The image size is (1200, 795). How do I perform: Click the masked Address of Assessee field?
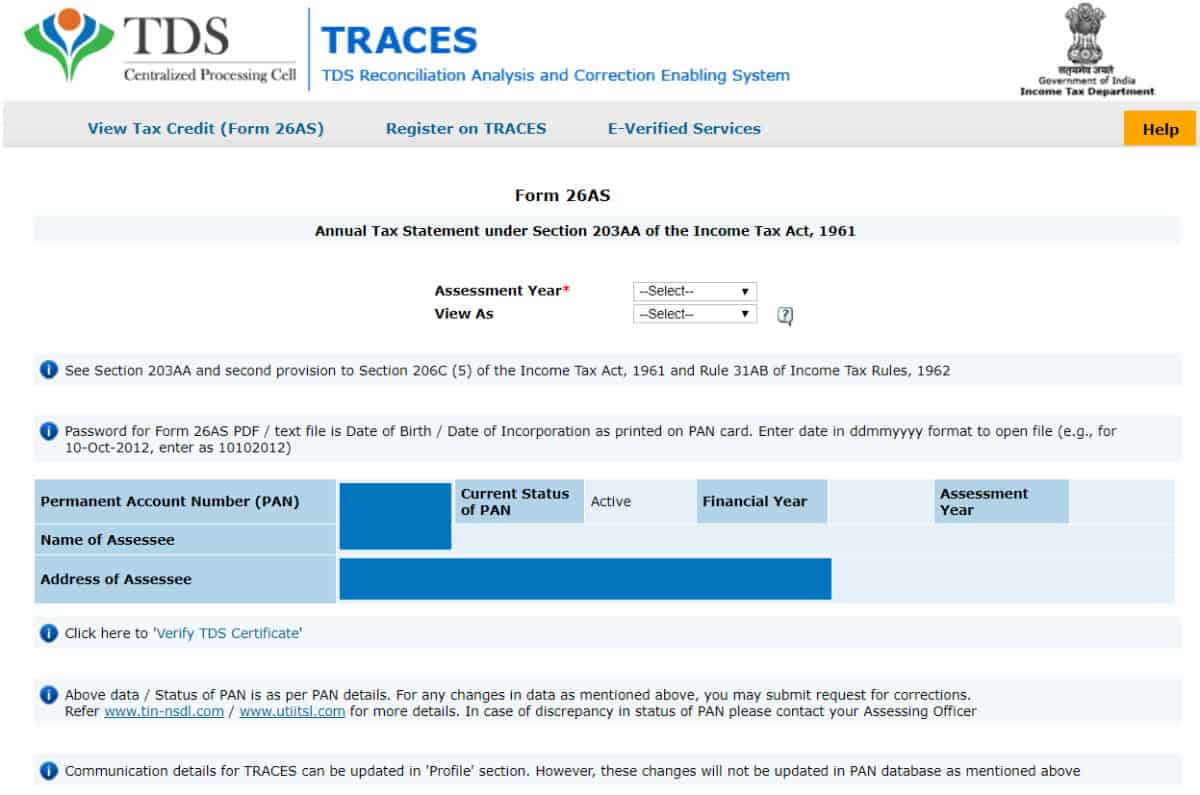(x=585, y=579)
